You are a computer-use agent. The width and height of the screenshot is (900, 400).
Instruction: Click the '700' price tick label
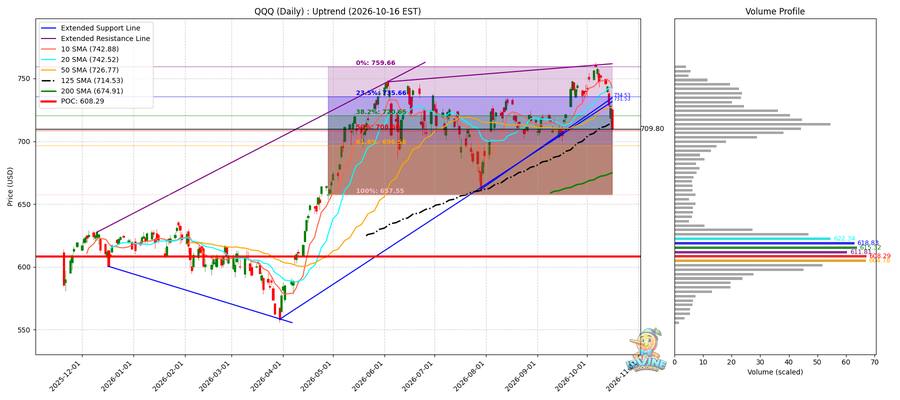[x=26, y=142]
